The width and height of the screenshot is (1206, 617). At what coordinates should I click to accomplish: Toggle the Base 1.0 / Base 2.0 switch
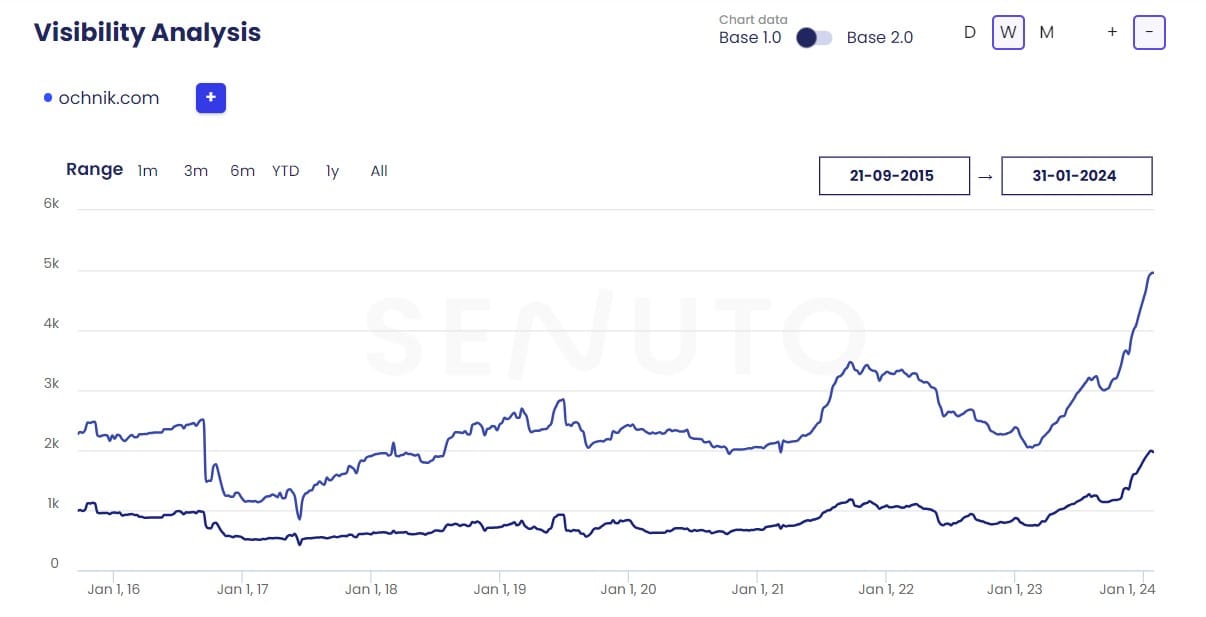813,38
